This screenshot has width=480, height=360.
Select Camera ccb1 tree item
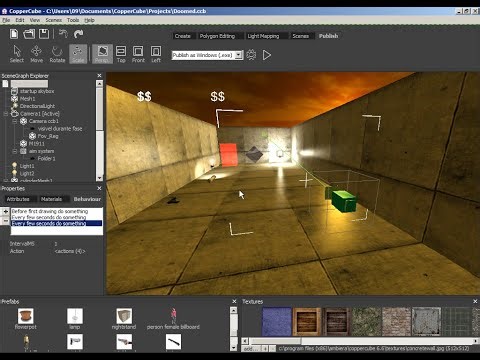(44, 121)
